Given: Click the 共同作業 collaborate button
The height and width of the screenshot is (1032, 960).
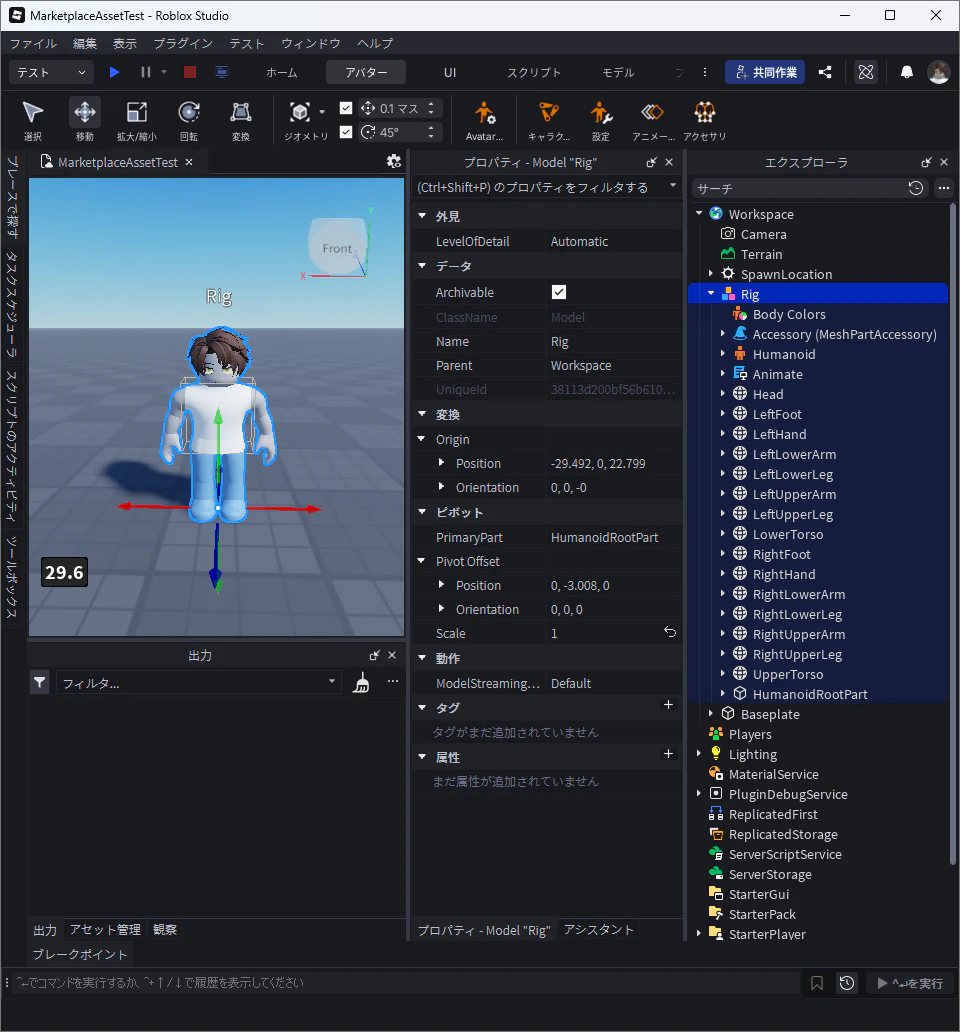Looking at the screenshot, I should point(765,72).
